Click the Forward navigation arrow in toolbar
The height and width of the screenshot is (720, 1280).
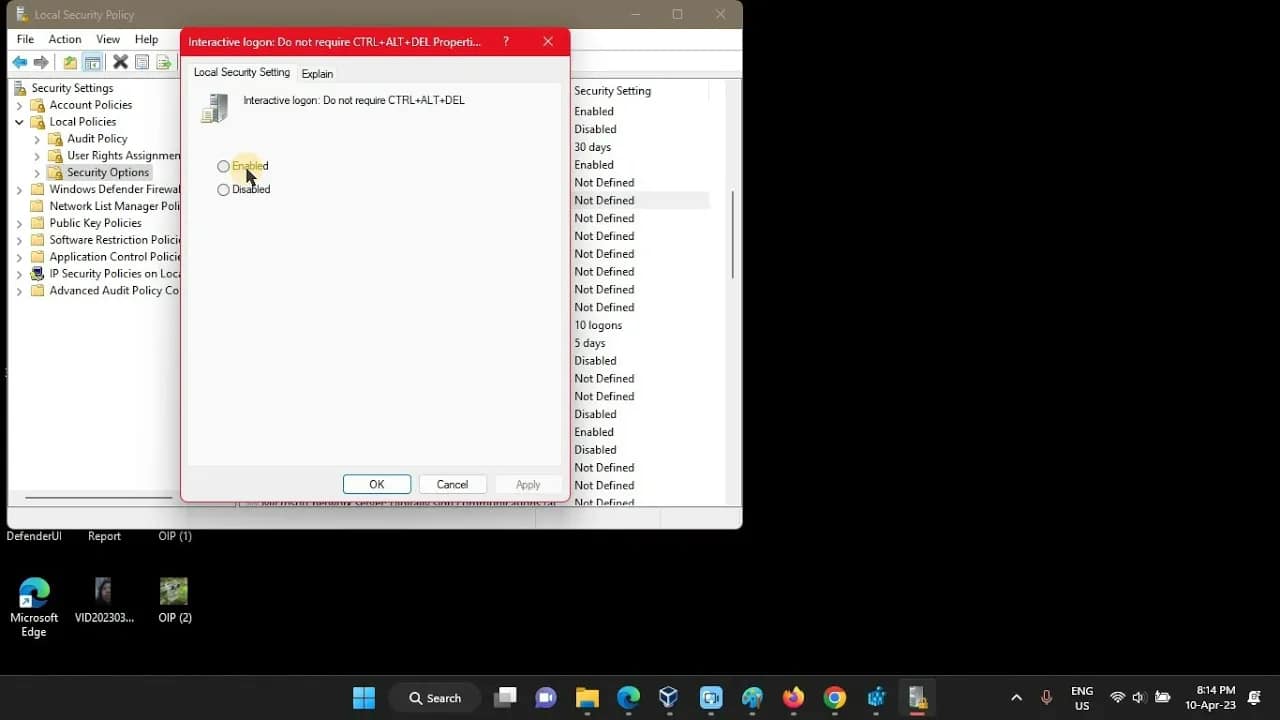click(x=41, y=62)
